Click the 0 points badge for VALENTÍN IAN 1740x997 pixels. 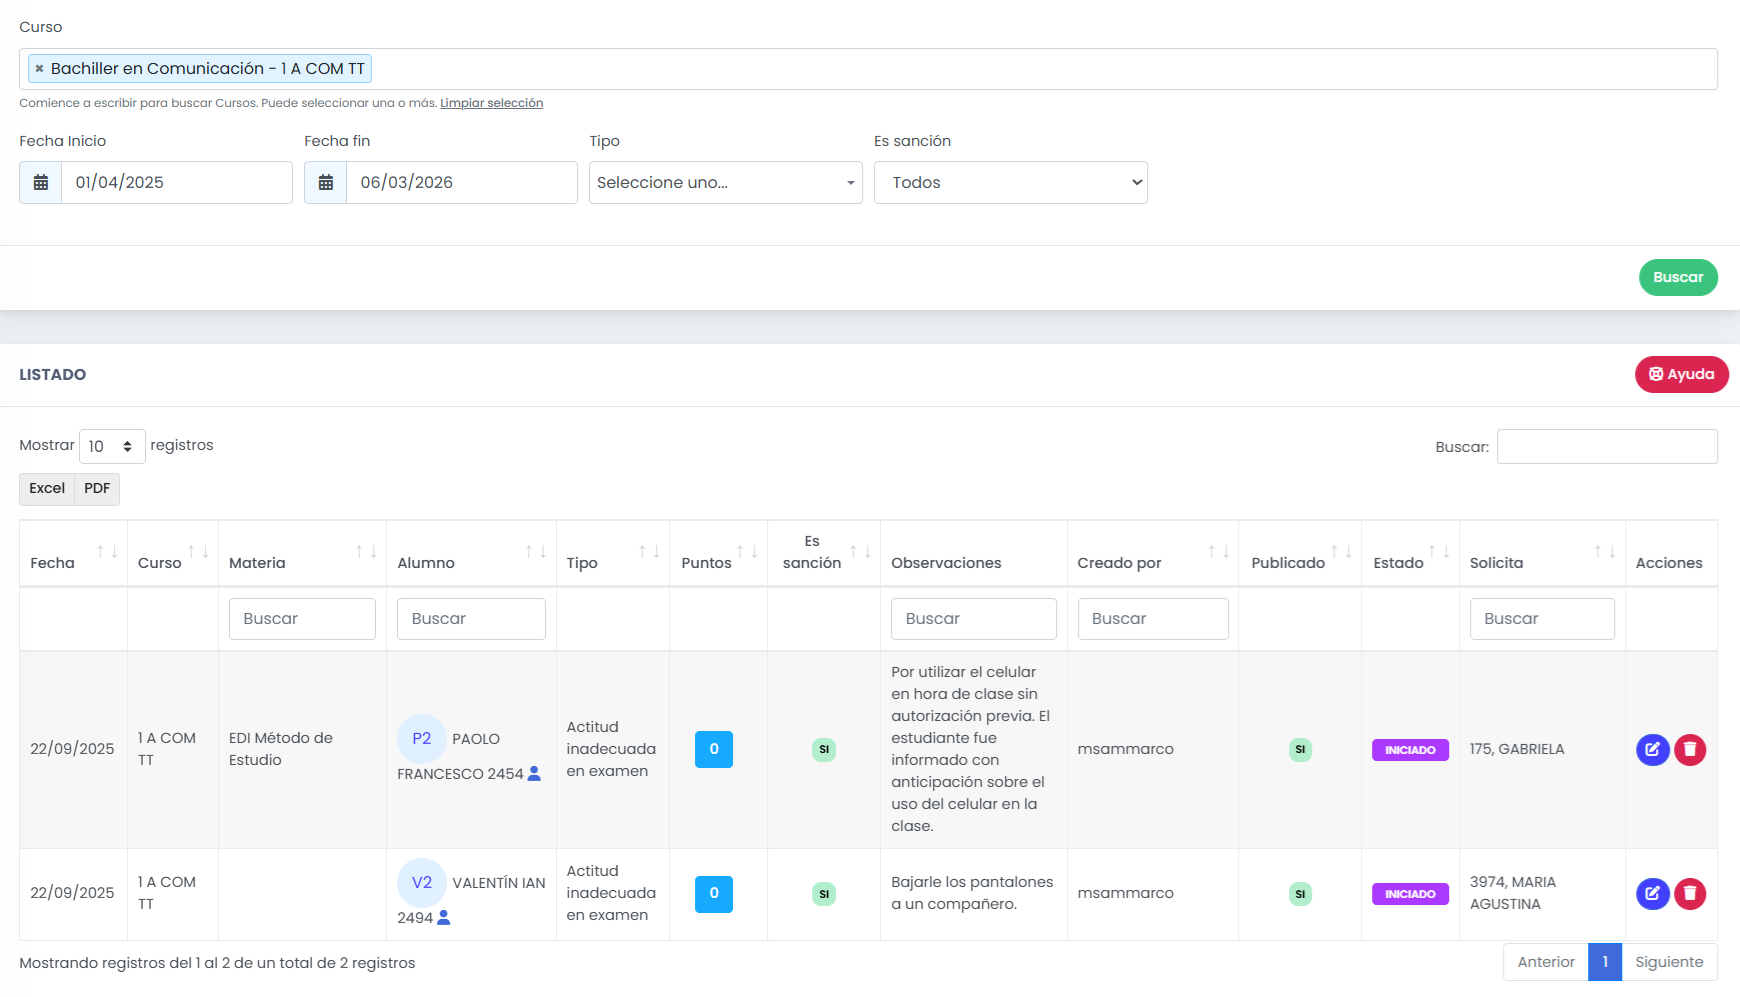pos(714,894)
